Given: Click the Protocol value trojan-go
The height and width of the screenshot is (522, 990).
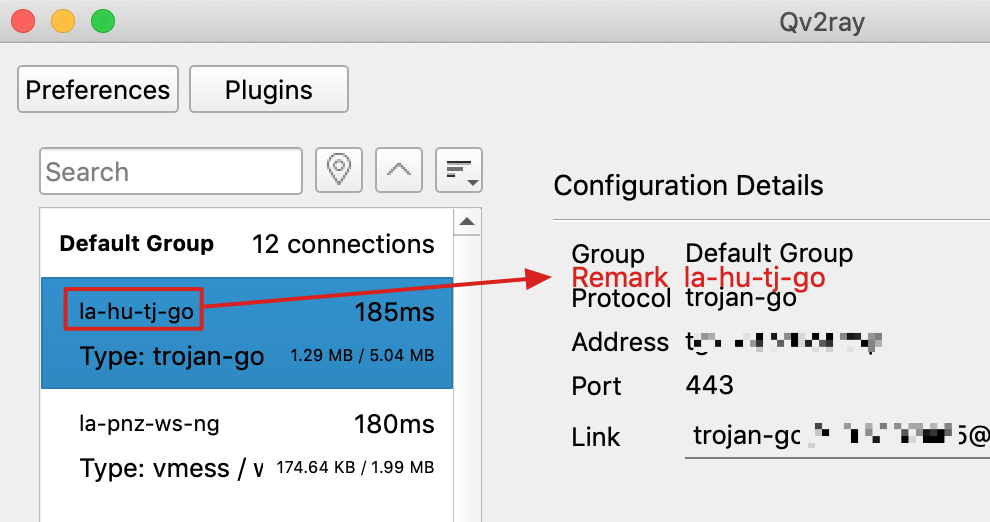Looking at the screenshot, I should [x=741, y=297].
